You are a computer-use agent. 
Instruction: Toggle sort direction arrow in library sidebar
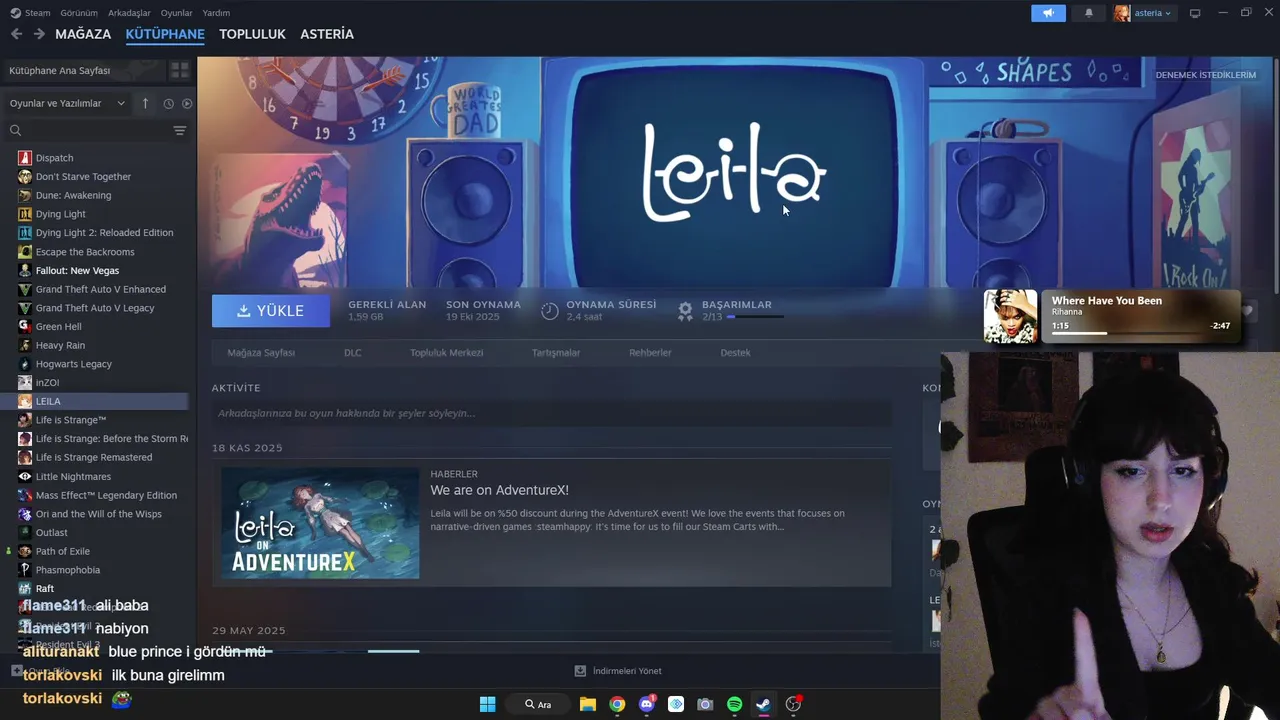click(145, 103)
